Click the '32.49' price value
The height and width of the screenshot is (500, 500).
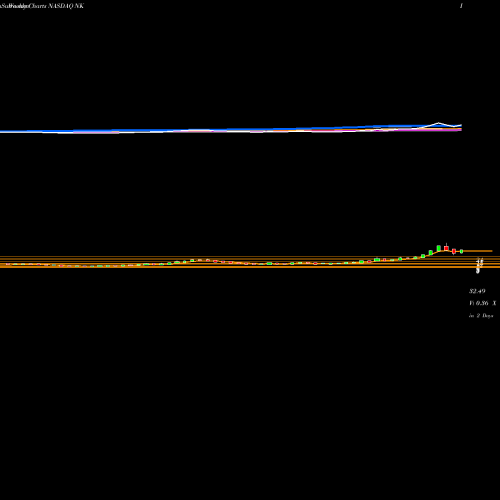(x=477, y=291)
